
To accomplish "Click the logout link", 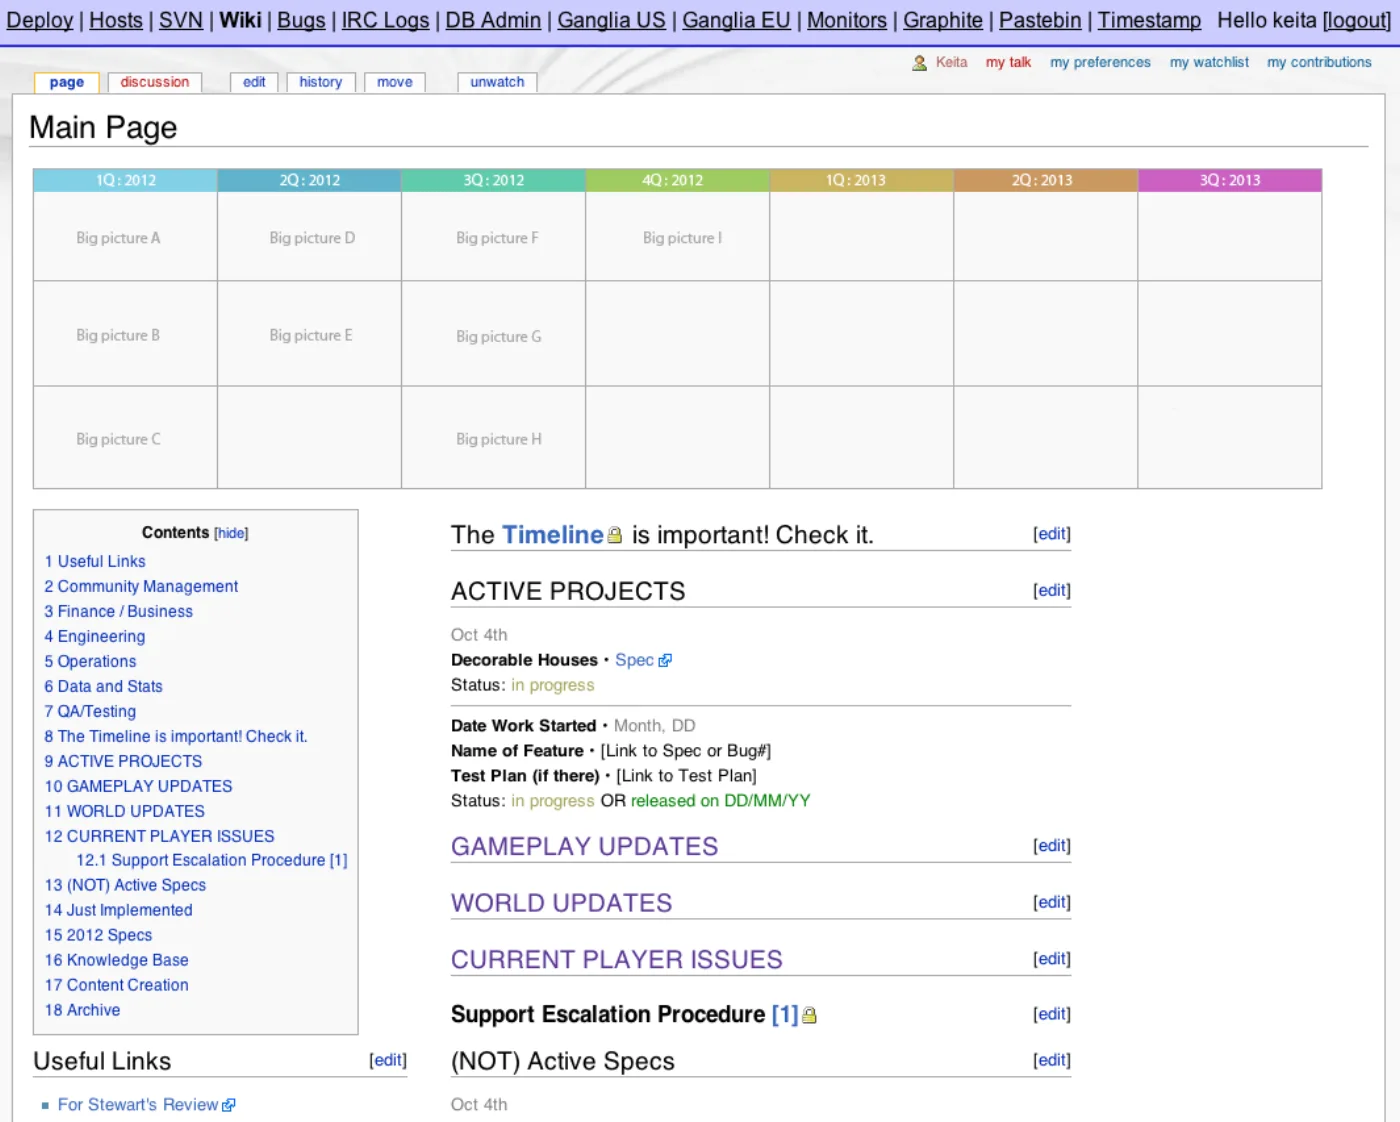I will [x=1357, y=20].
